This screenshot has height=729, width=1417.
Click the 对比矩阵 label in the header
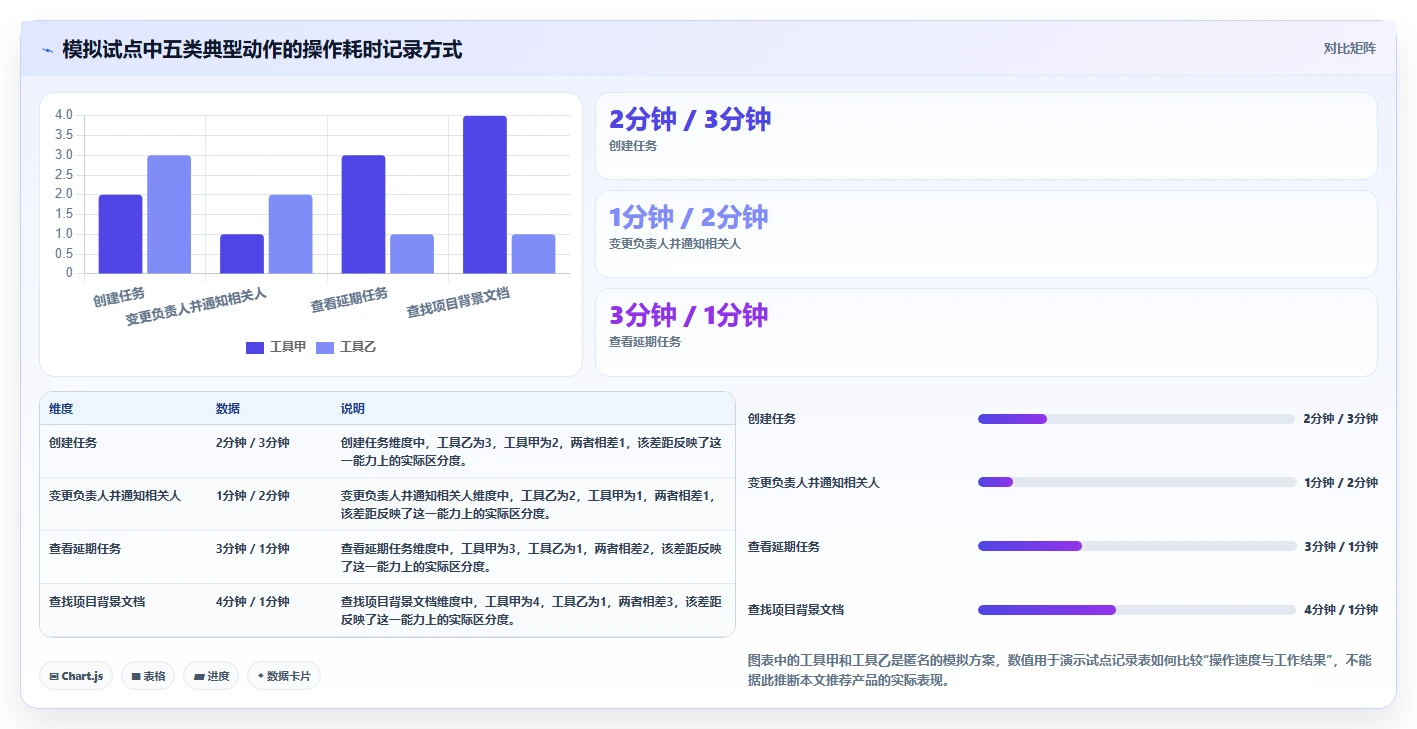pyautogui.click(x=1349, y=48)
